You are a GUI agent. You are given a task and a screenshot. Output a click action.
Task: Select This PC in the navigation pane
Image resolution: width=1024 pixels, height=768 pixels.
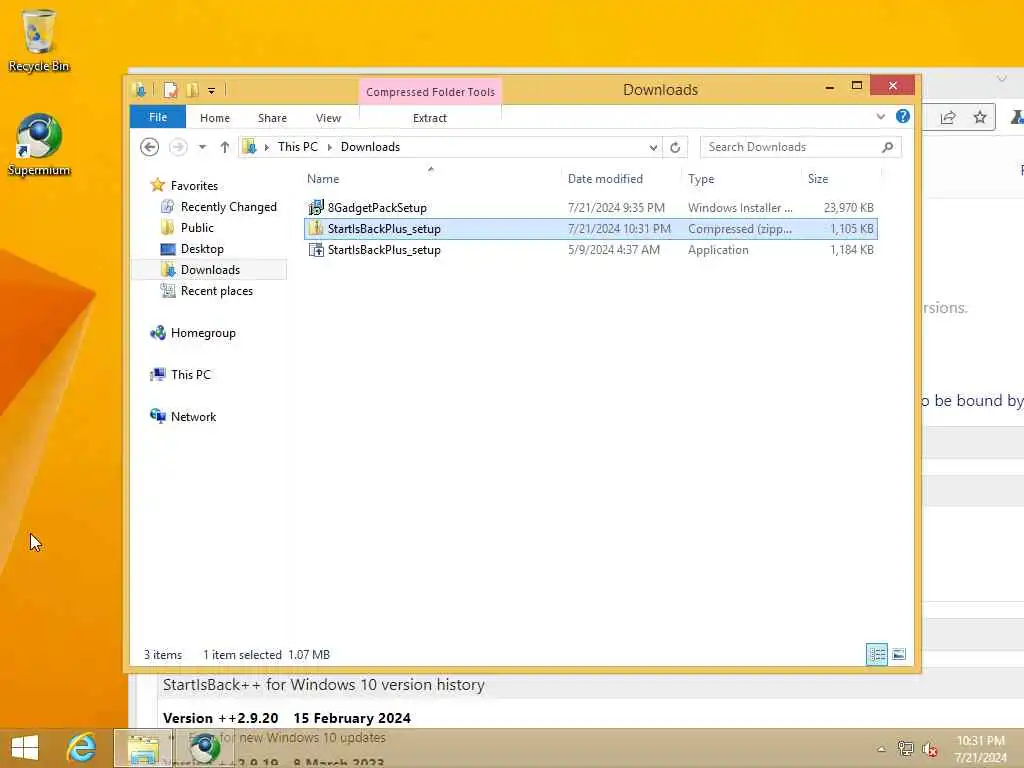[x=191, y=375]
